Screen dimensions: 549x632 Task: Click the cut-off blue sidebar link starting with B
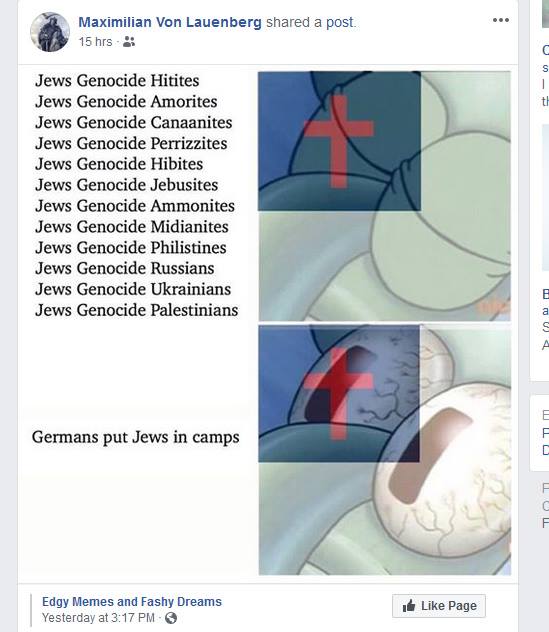(x=545, y=294)
